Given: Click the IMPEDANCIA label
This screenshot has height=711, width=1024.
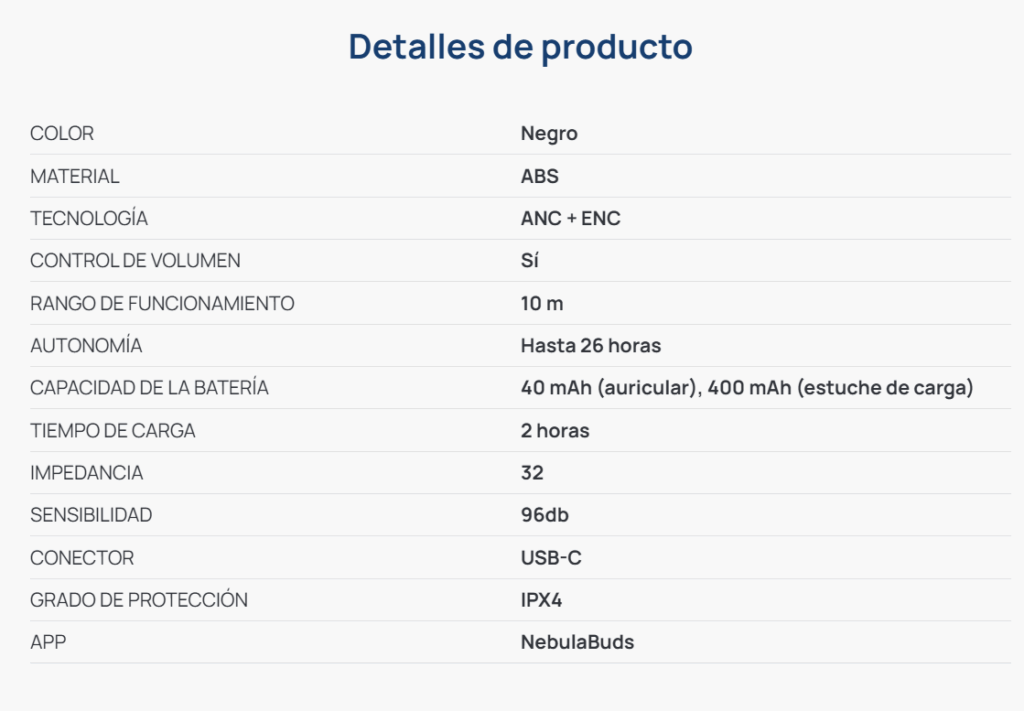Looking at the screenshot, I should (87, 473).
